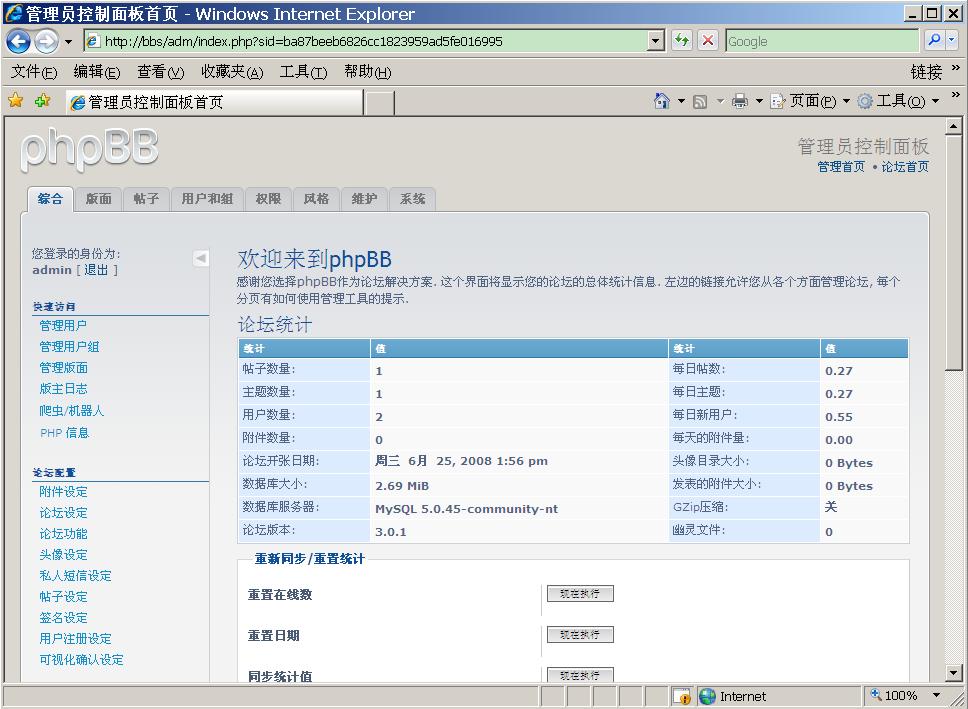Click the Google search input box
Screen dimensions: 968x709
(822, 41)
